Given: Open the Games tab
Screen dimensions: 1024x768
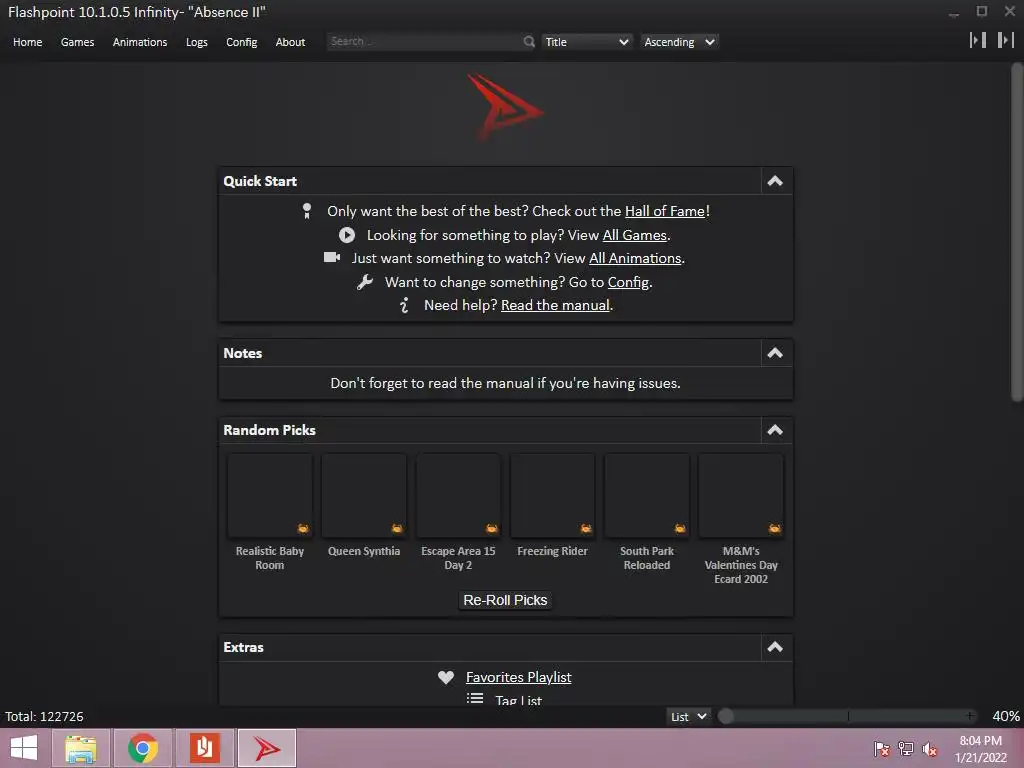Looking at the screenshot, I should (x=77, y=42).
